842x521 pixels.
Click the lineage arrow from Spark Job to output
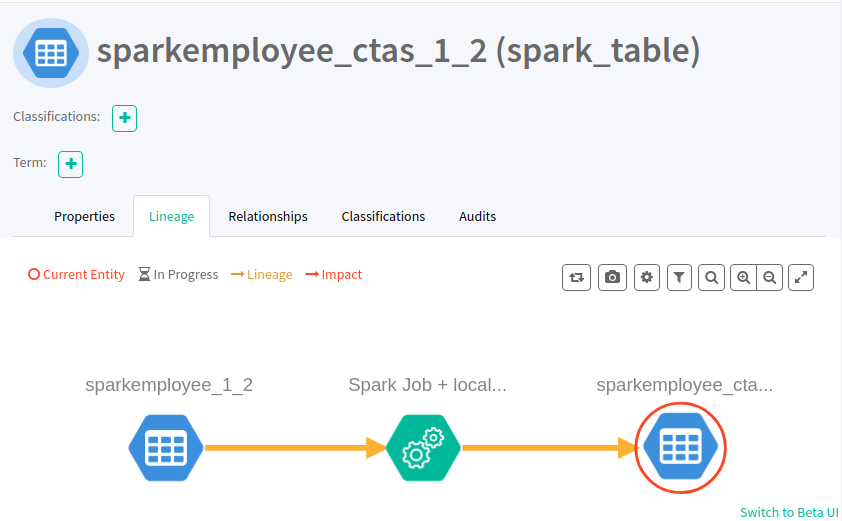pos(550,447)
